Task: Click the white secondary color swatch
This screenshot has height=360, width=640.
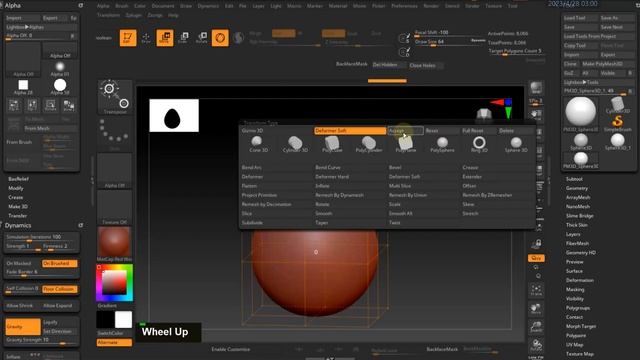Action: (123, 320)
